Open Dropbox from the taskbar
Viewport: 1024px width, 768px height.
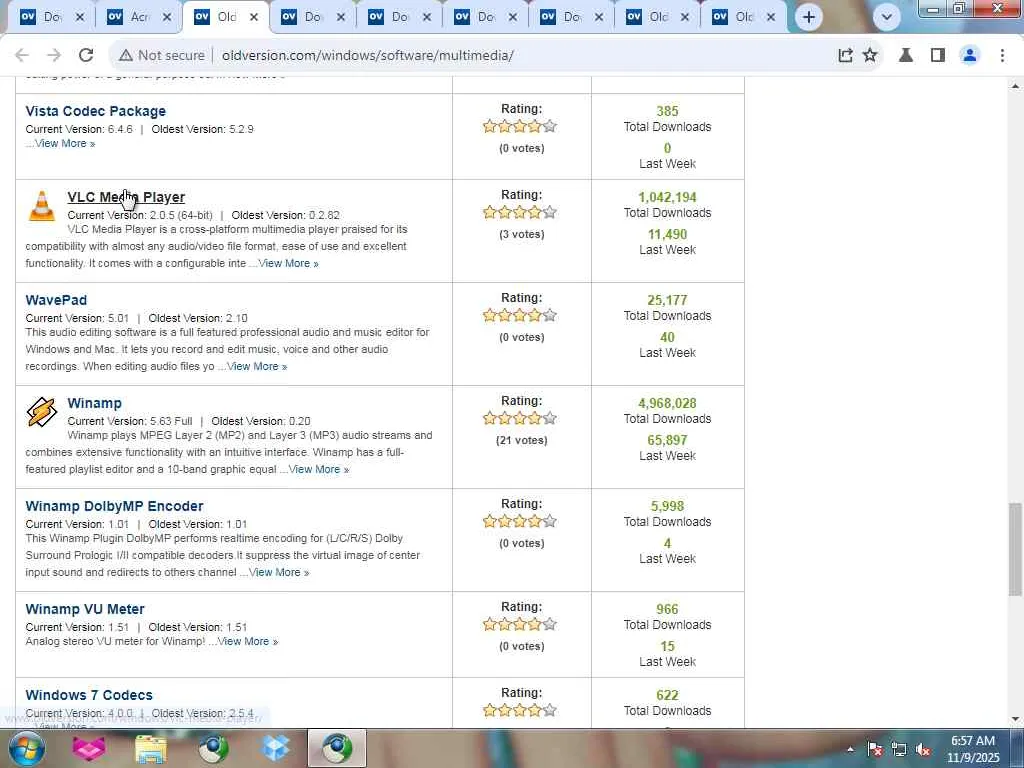click(275, 748)
